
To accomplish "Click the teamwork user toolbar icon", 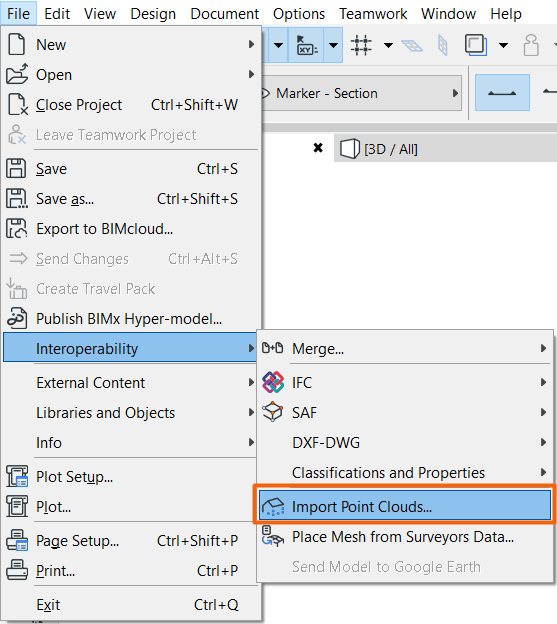I will click(531, 45).
